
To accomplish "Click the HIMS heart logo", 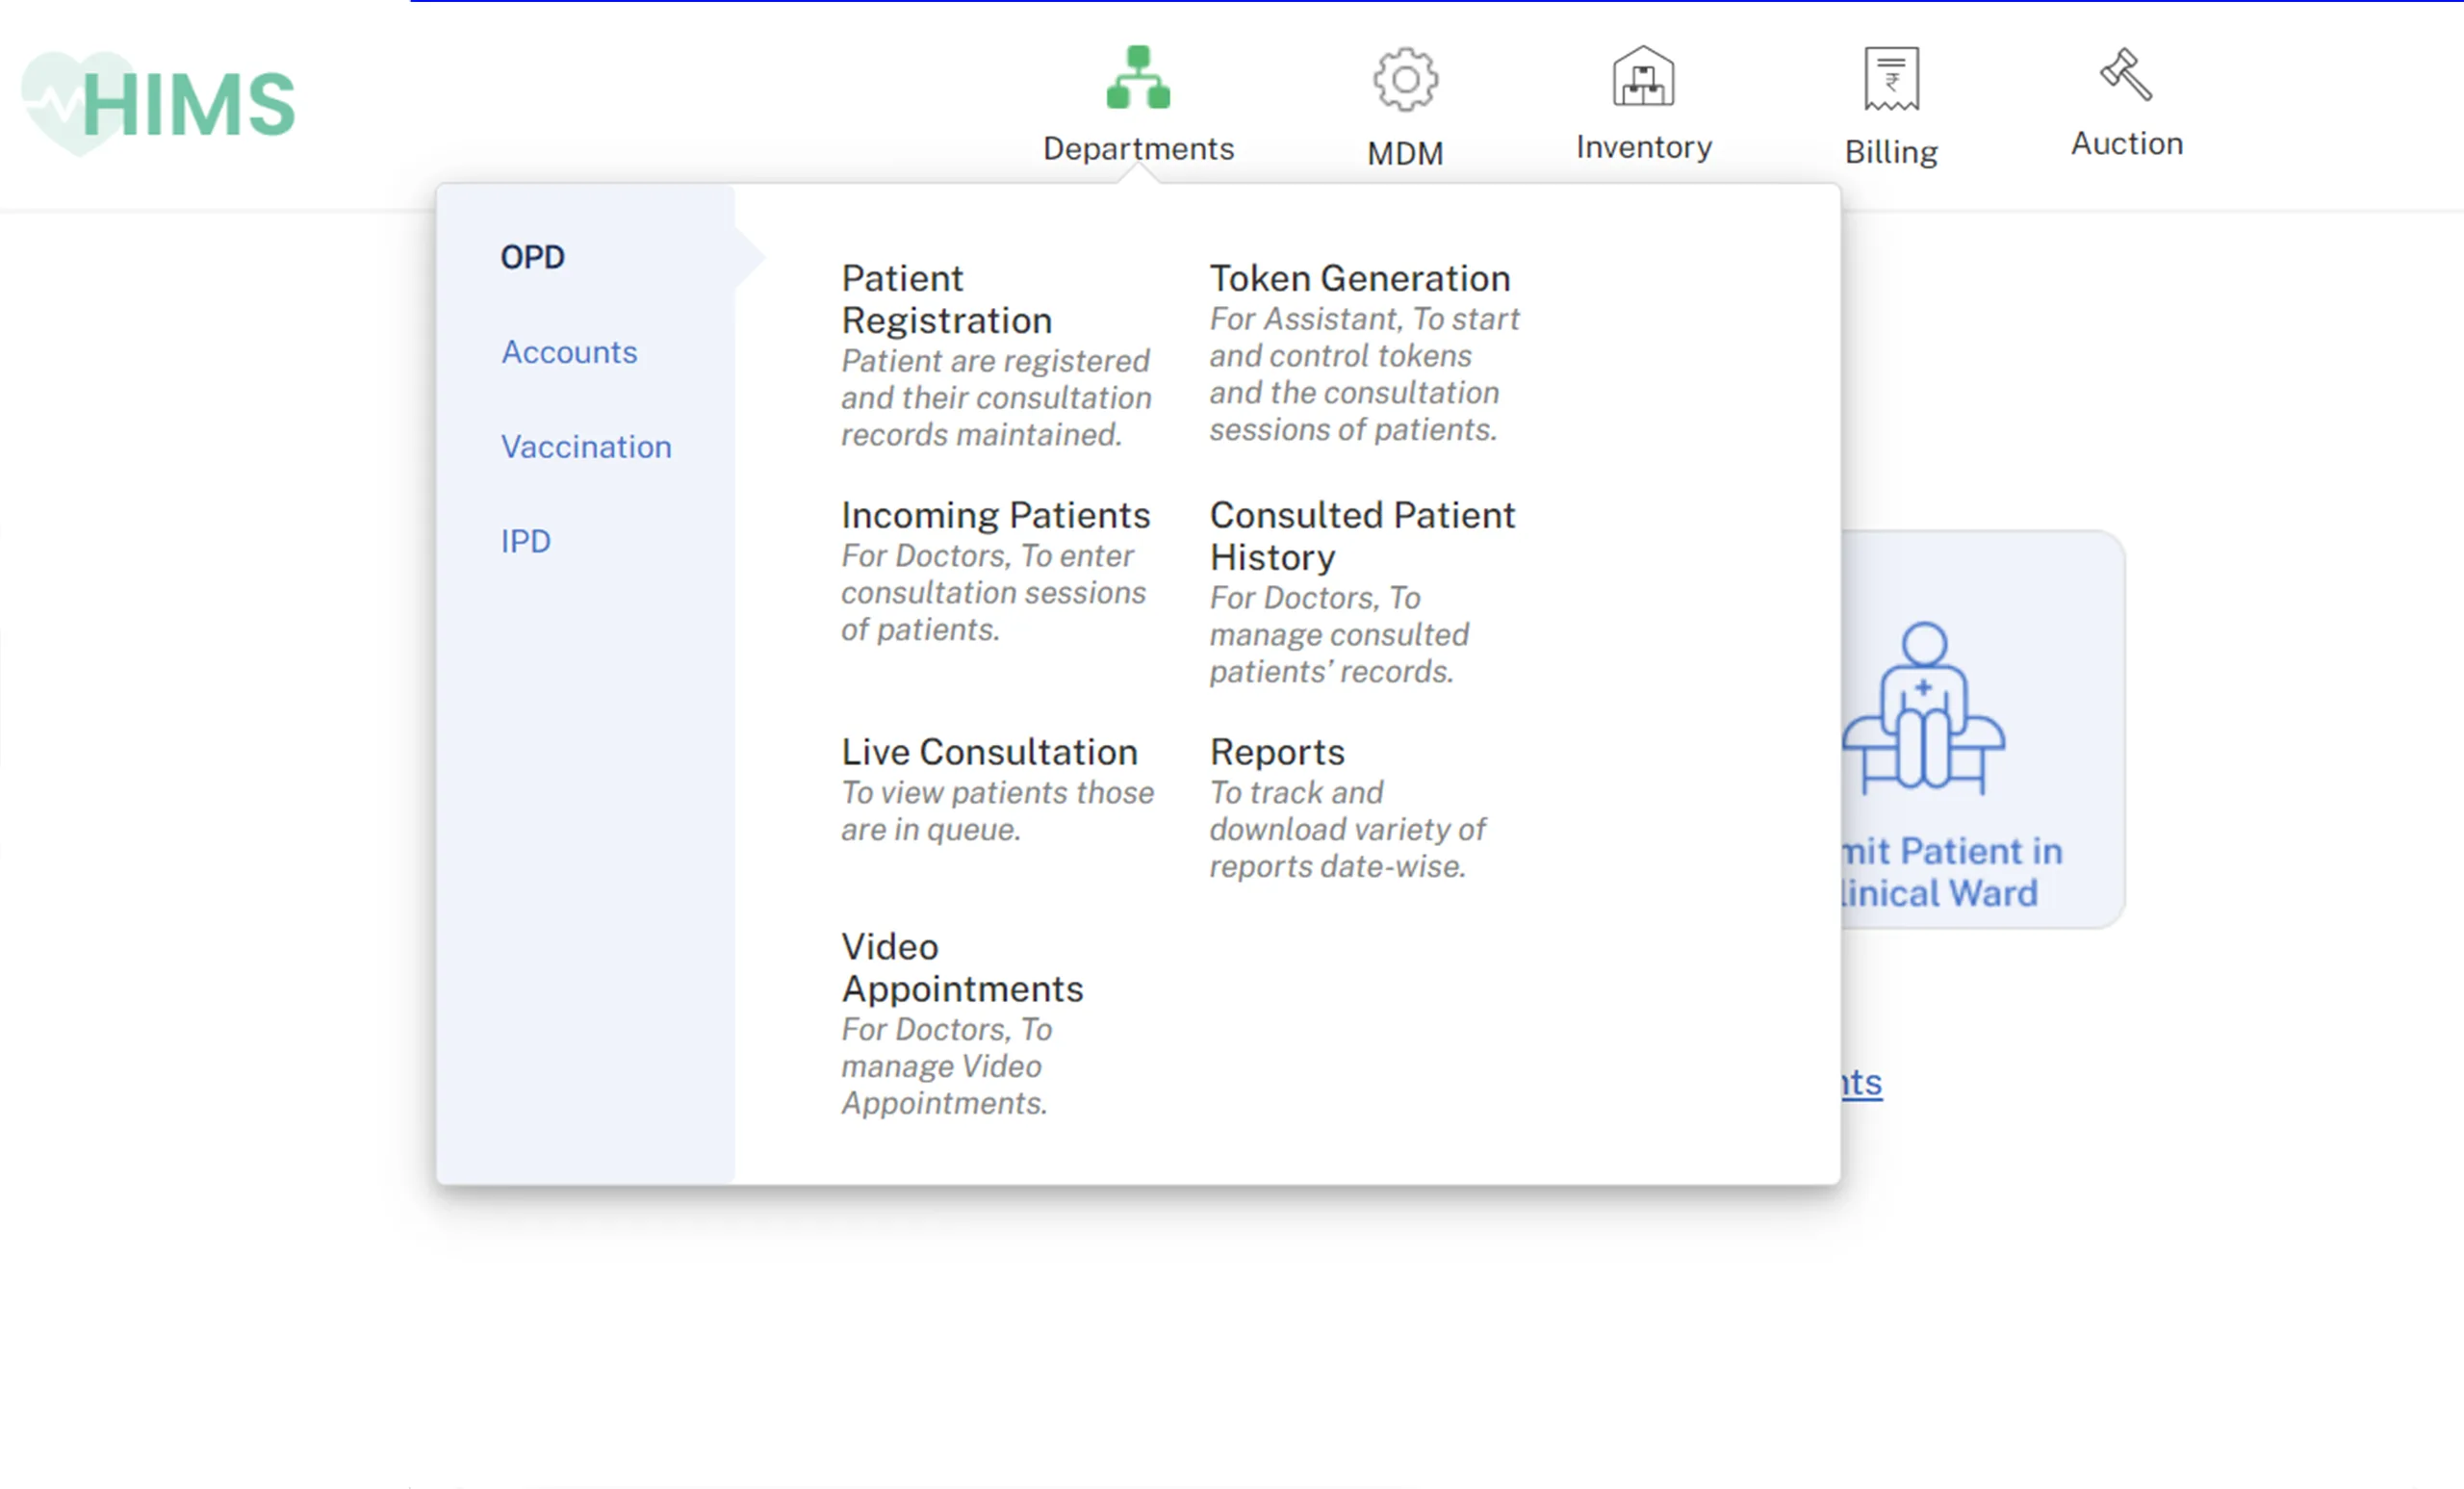I will tap(157, 100).
